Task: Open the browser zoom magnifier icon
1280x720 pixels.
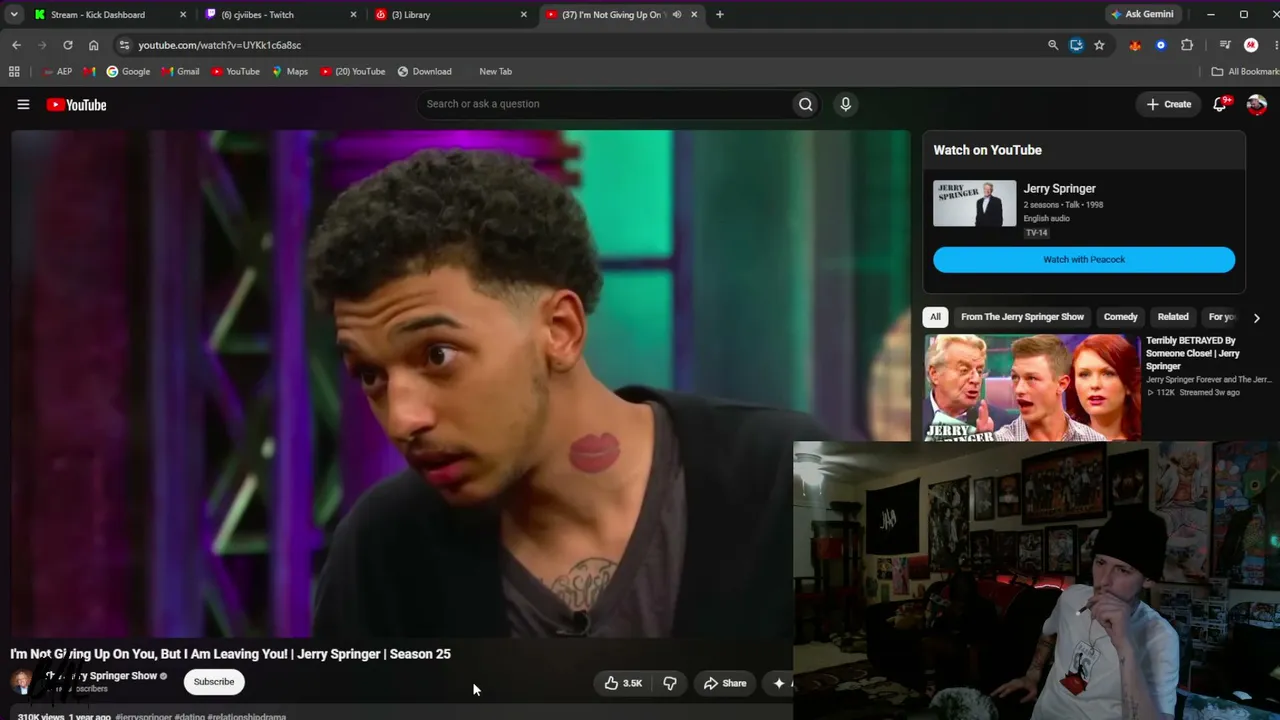Action: pos(1053,45)
